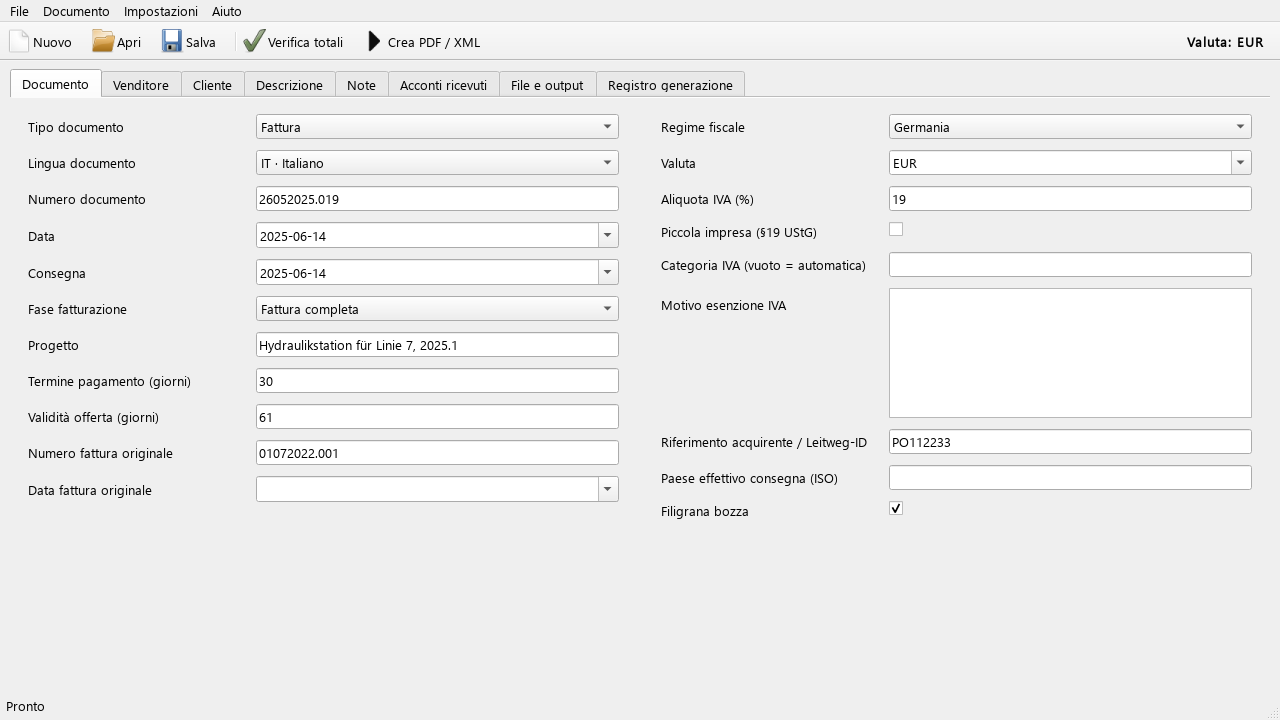1280x720 pixels.
Task: Open the Registro generazione tab
Action: [x=670, y=85]
